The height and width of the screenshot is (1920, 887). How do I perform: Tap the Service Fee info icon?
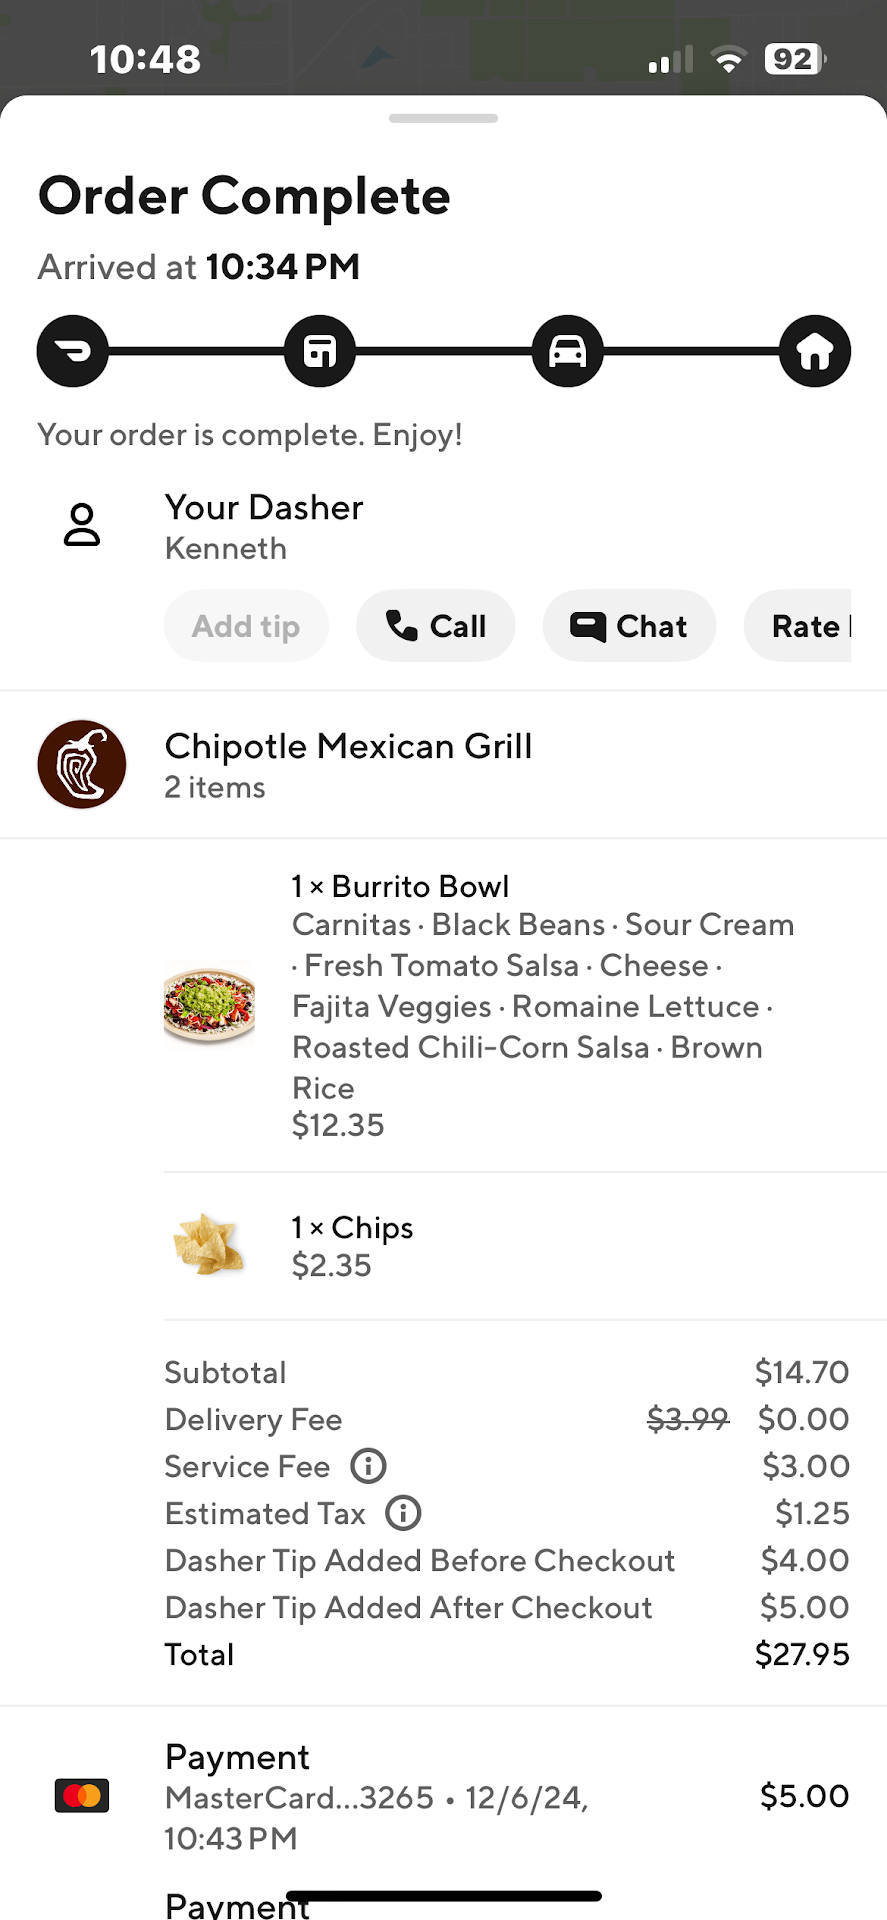pyautogui.click(x=368, y=1466)
